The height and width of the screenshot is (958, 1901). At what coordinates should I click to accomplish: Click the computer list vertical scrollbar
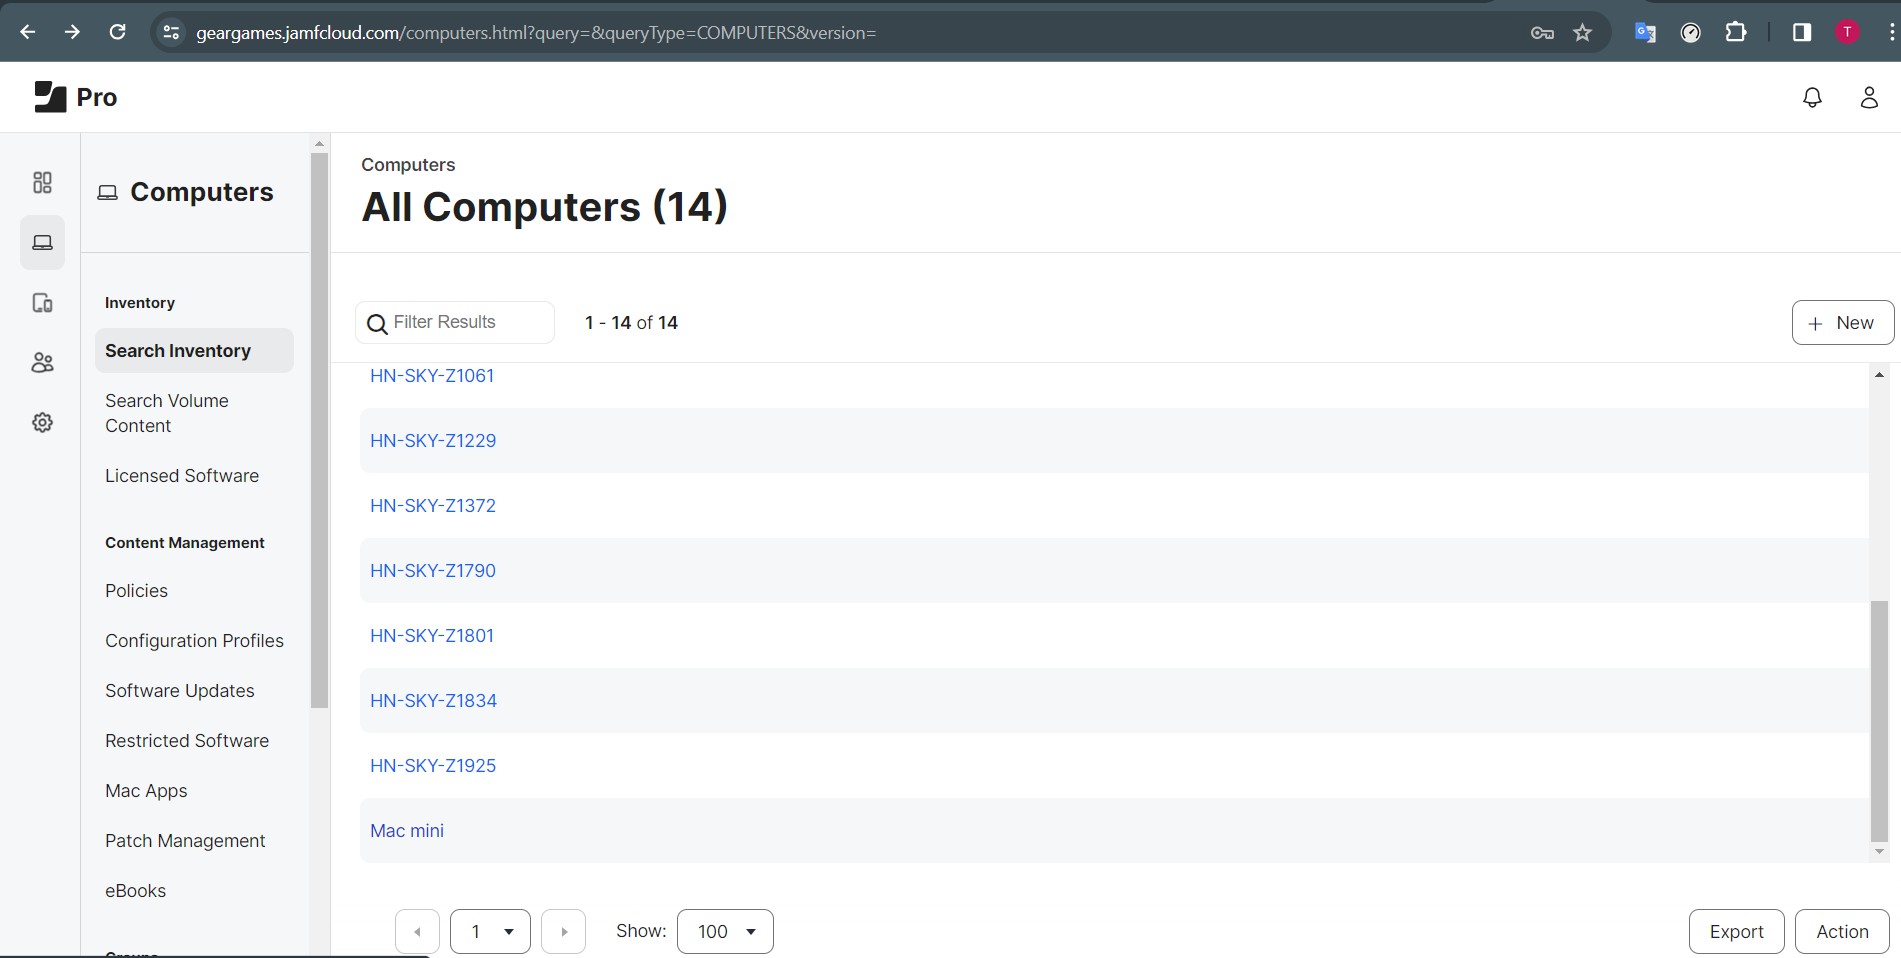point(1879,720)
